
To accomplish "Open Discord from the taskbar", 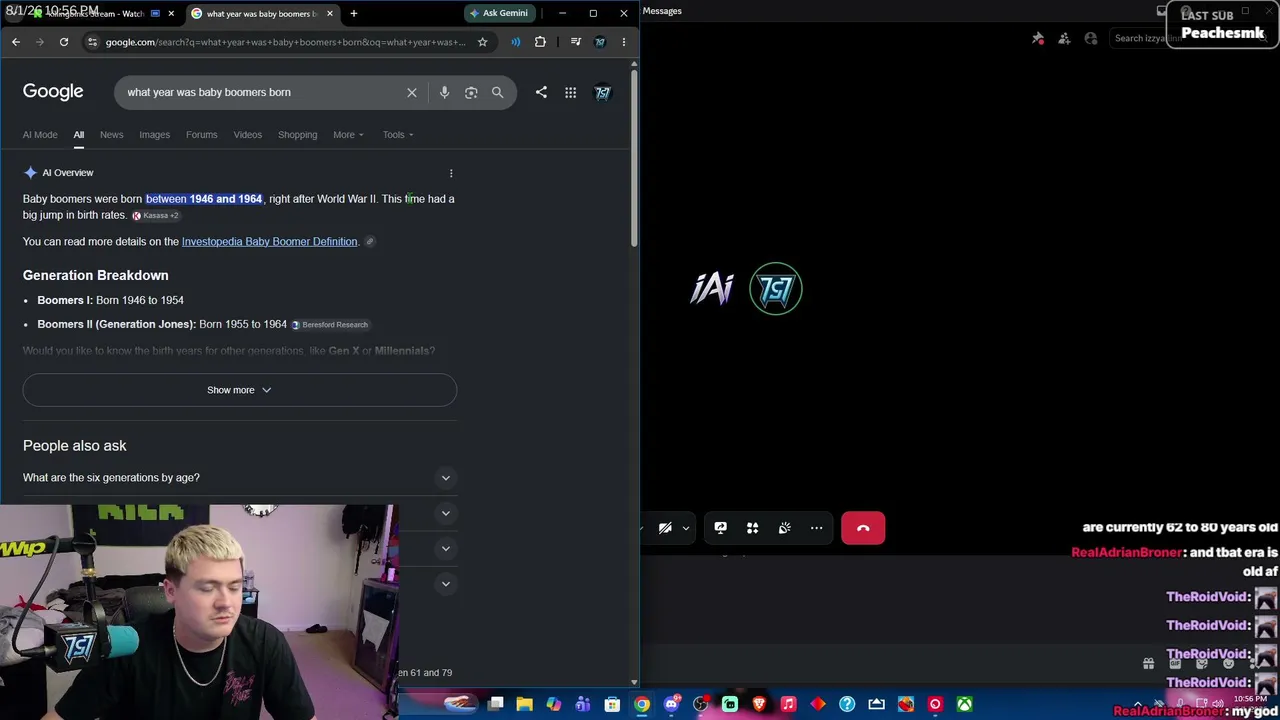I will 671,704.
